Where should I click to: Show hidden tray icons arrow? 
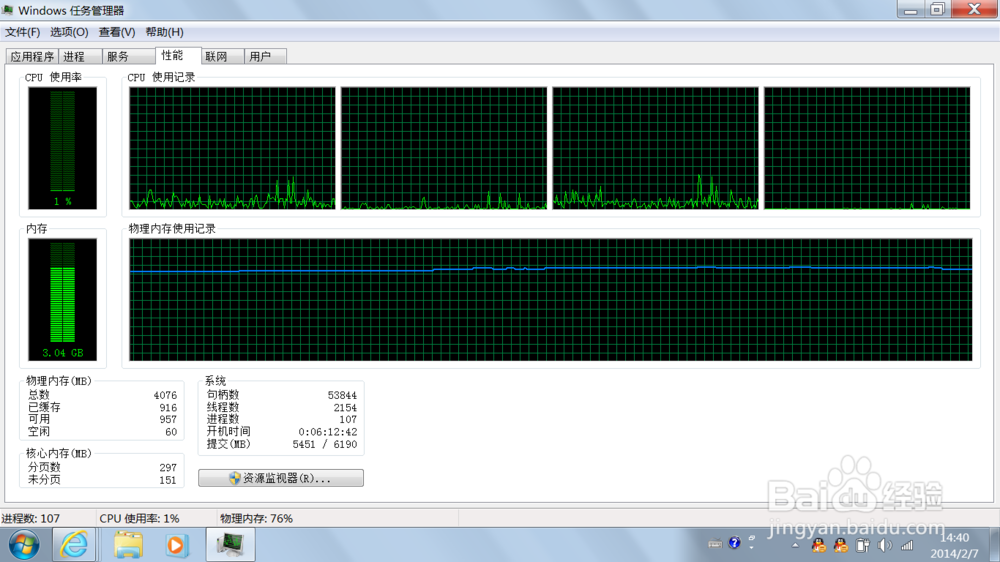[x=795, y=545]
